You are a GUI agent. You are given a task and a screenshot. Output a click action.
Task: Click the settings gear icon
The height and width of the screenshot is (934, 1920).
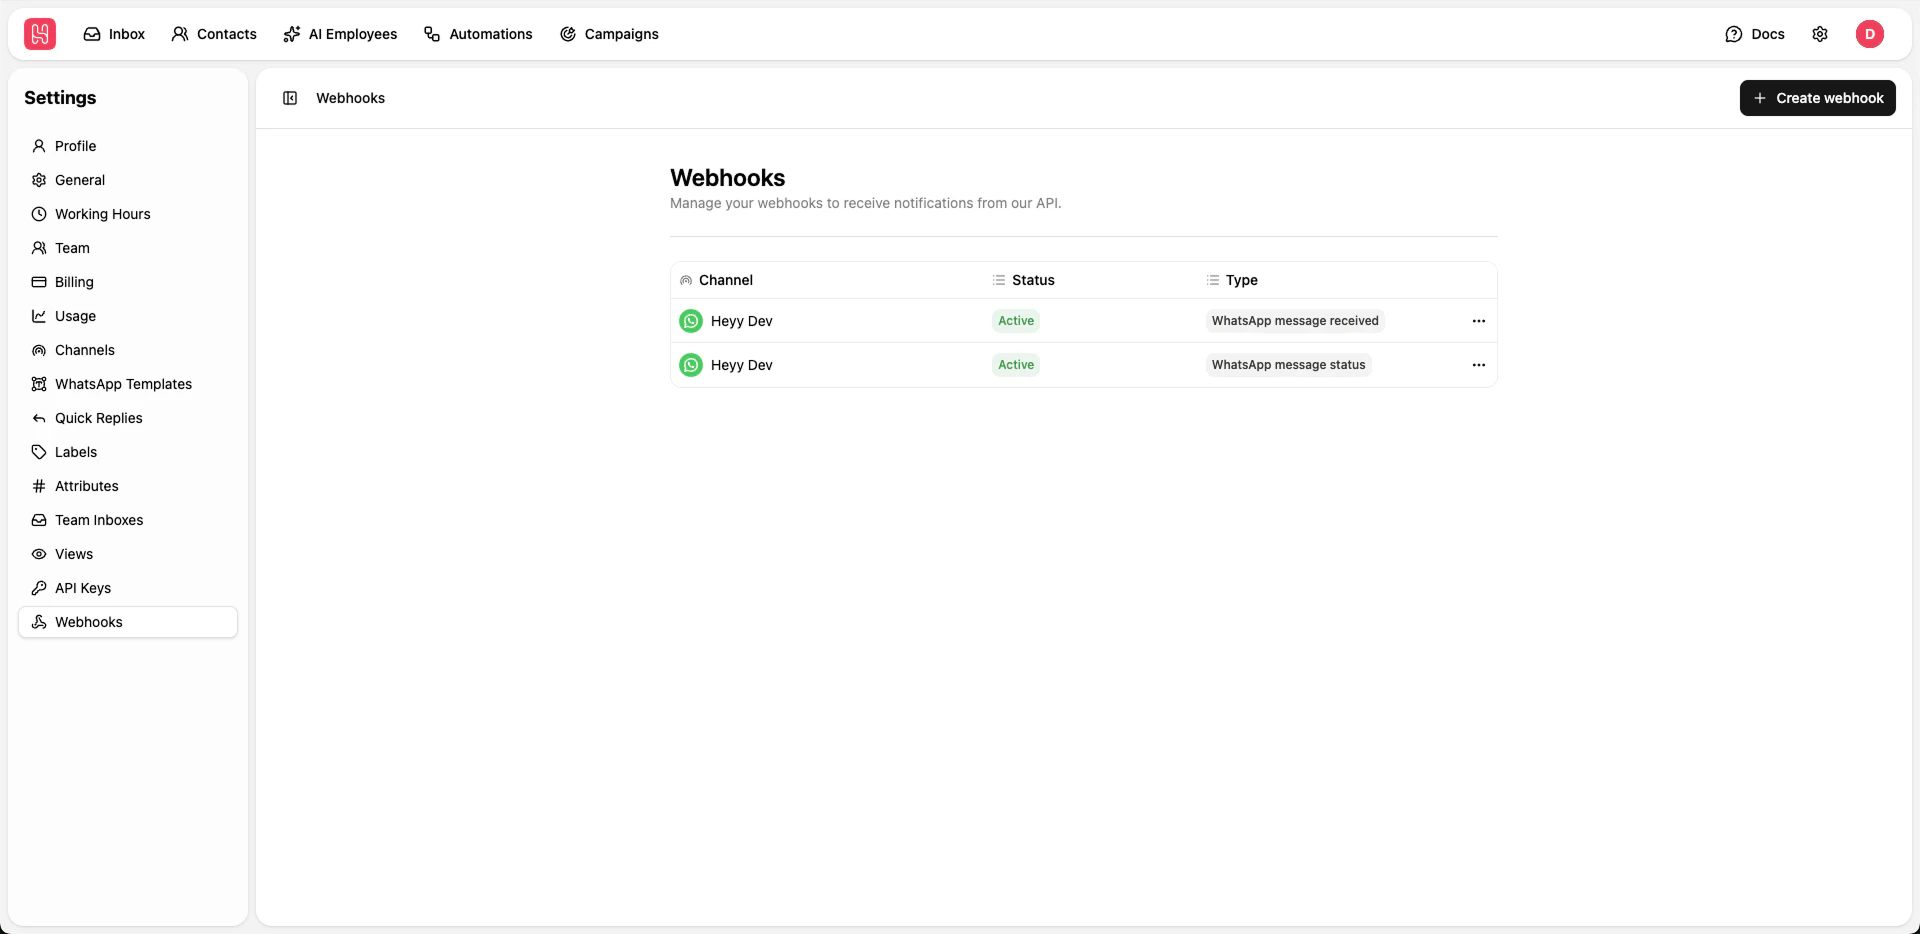[x=1820, y=34]
